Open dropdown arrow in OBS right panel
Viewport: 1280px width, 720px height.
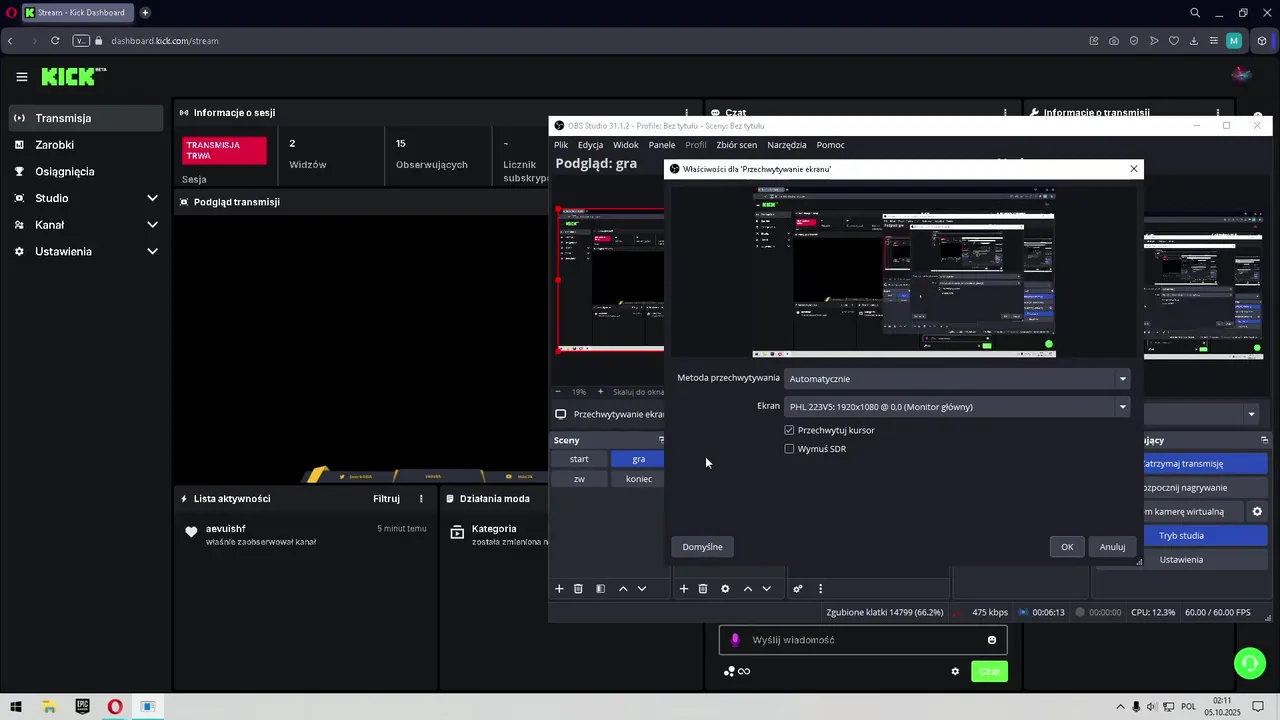1251,414
